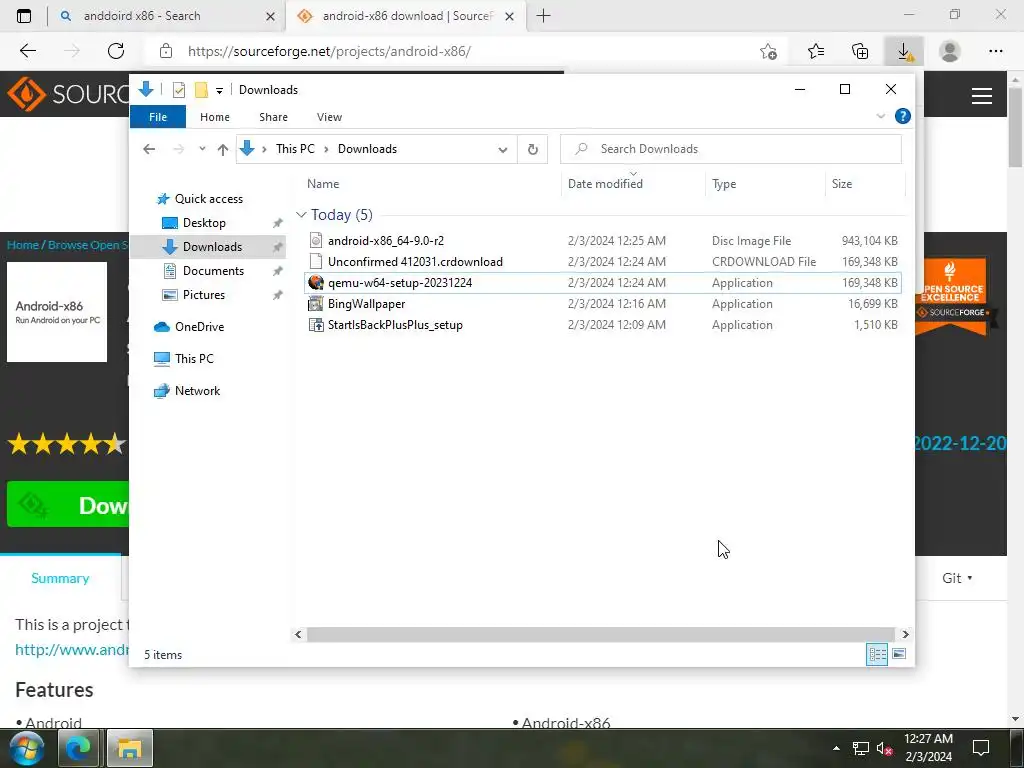The height and width of the screenshot is (768, 1024).
Task: Go back in Edge browser
Action: [x=27, y=51]
